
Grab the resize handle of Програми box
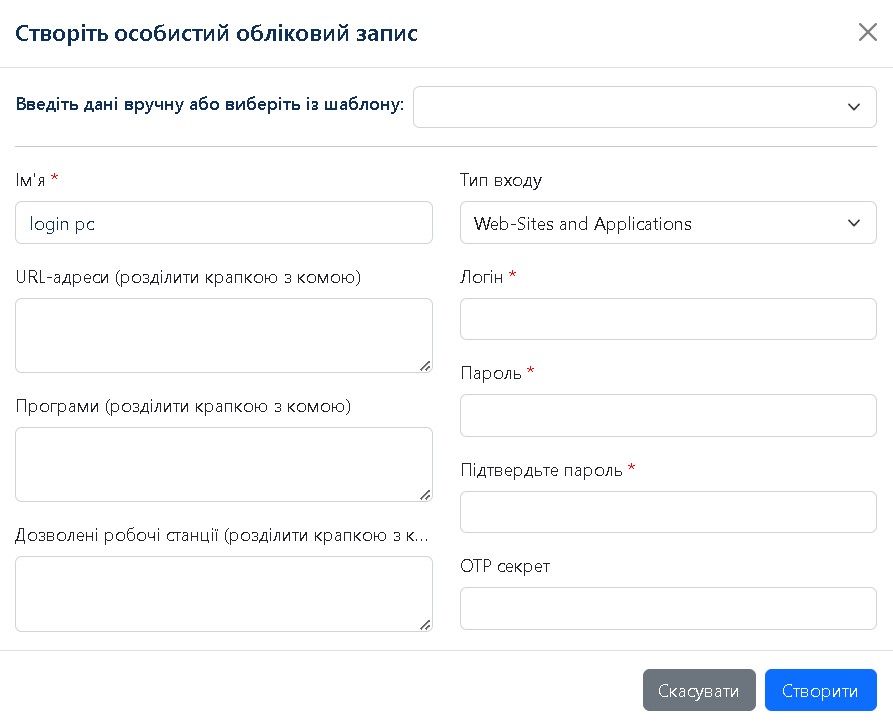click(425, 495)
